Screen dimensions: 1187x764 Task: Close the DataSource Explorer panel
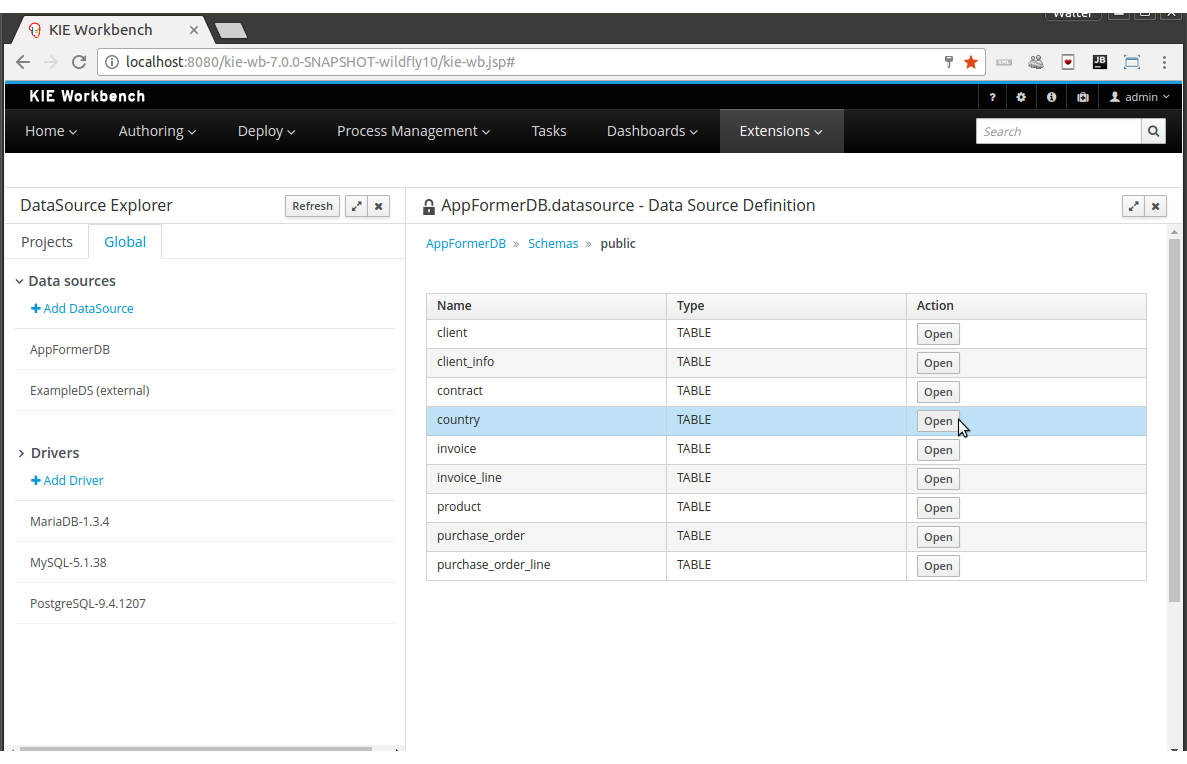(x=379, y=206)
